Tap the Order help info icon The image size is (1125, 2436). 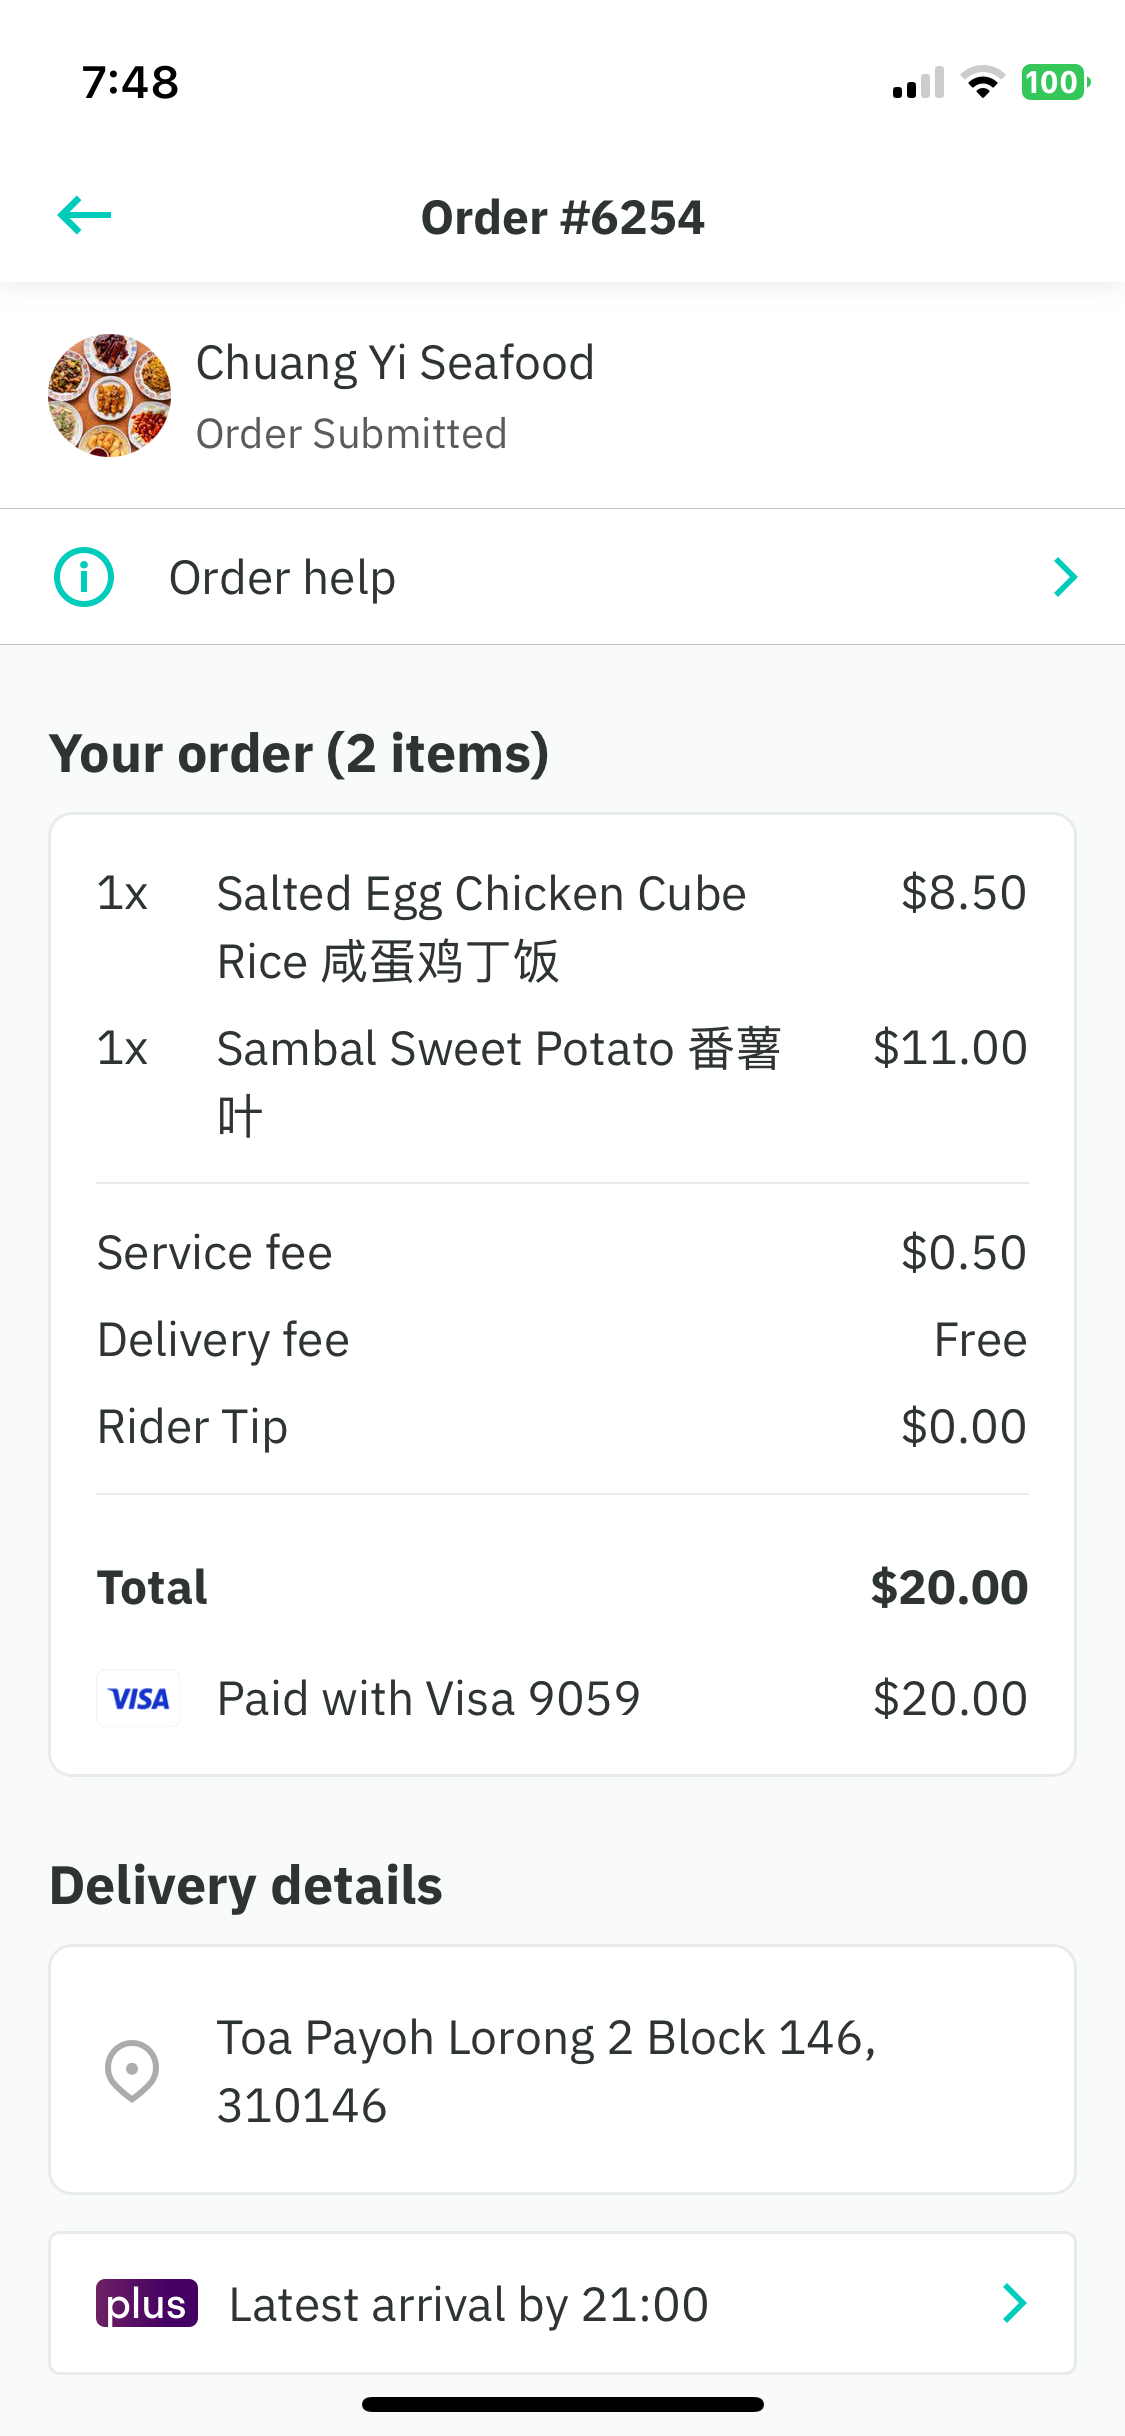tap(84, 577)
